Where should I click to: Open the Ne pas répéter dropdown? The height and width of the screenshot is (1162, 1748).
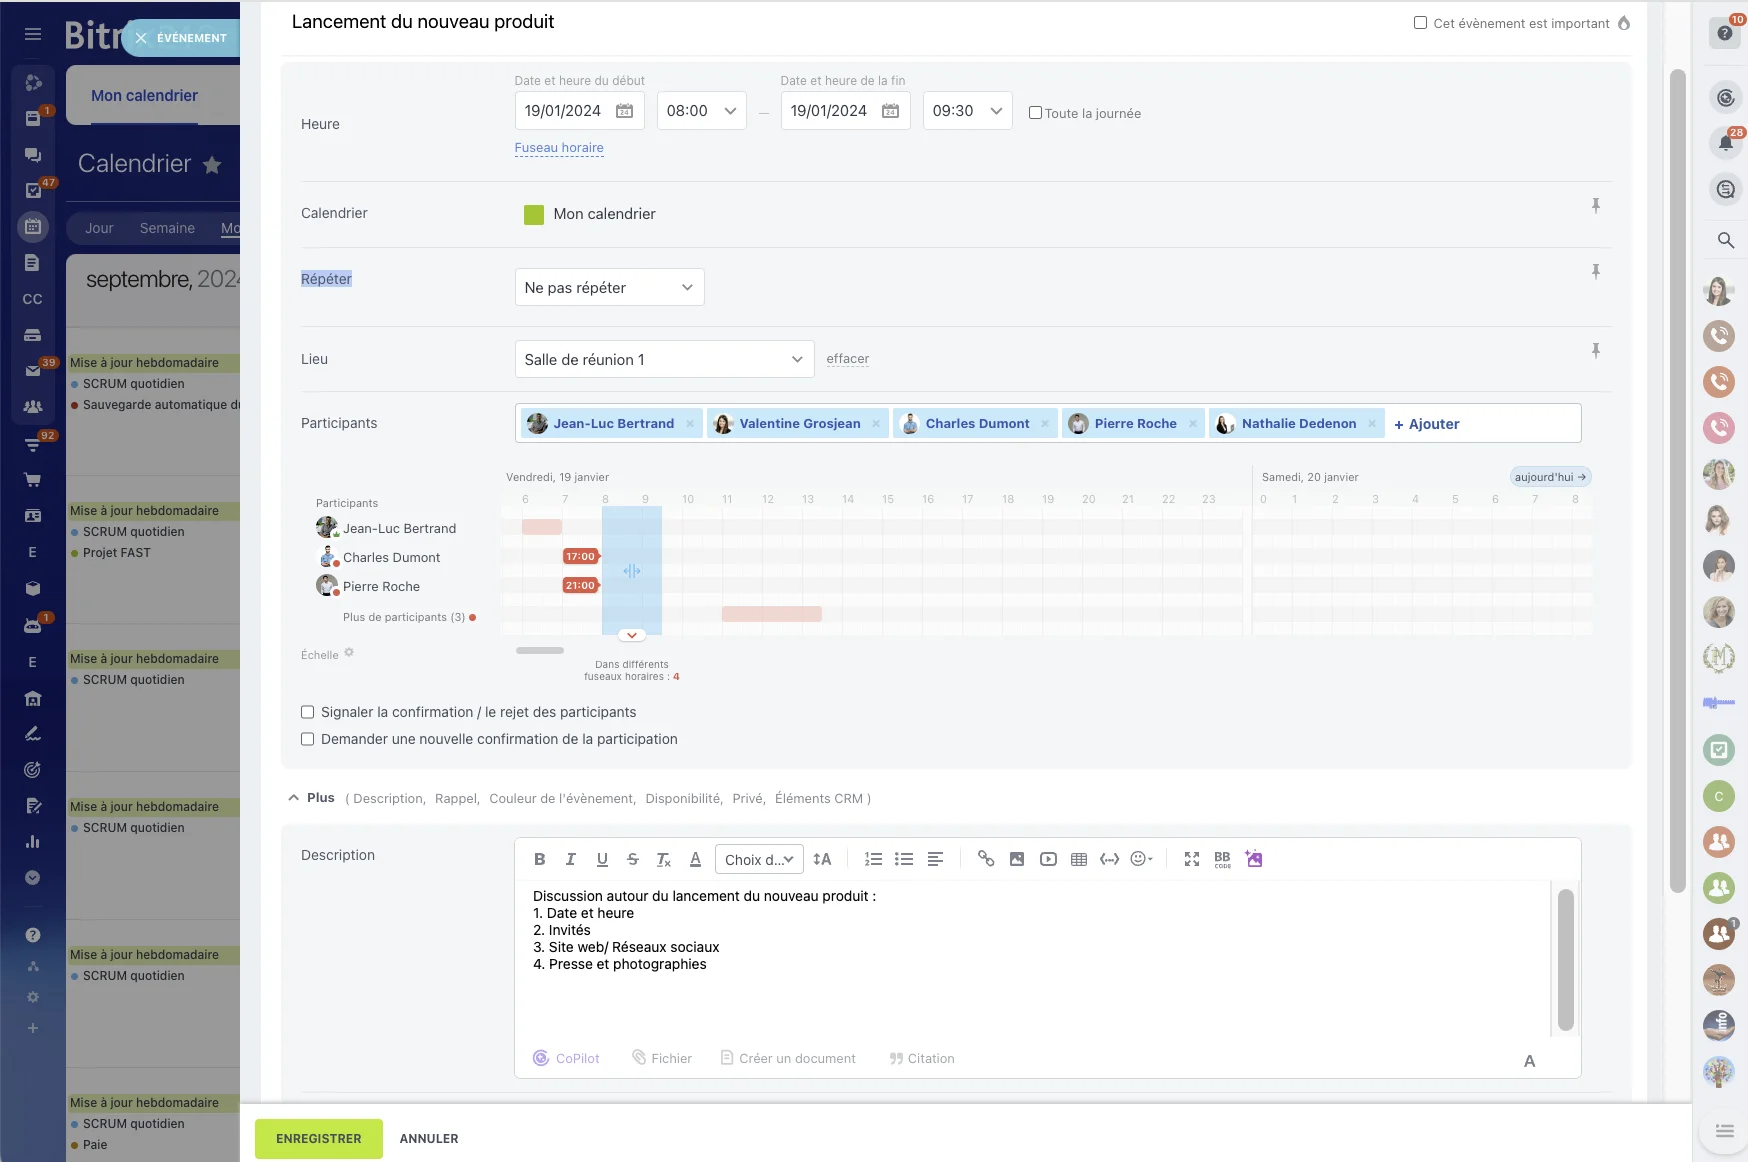tap(608, 287)
